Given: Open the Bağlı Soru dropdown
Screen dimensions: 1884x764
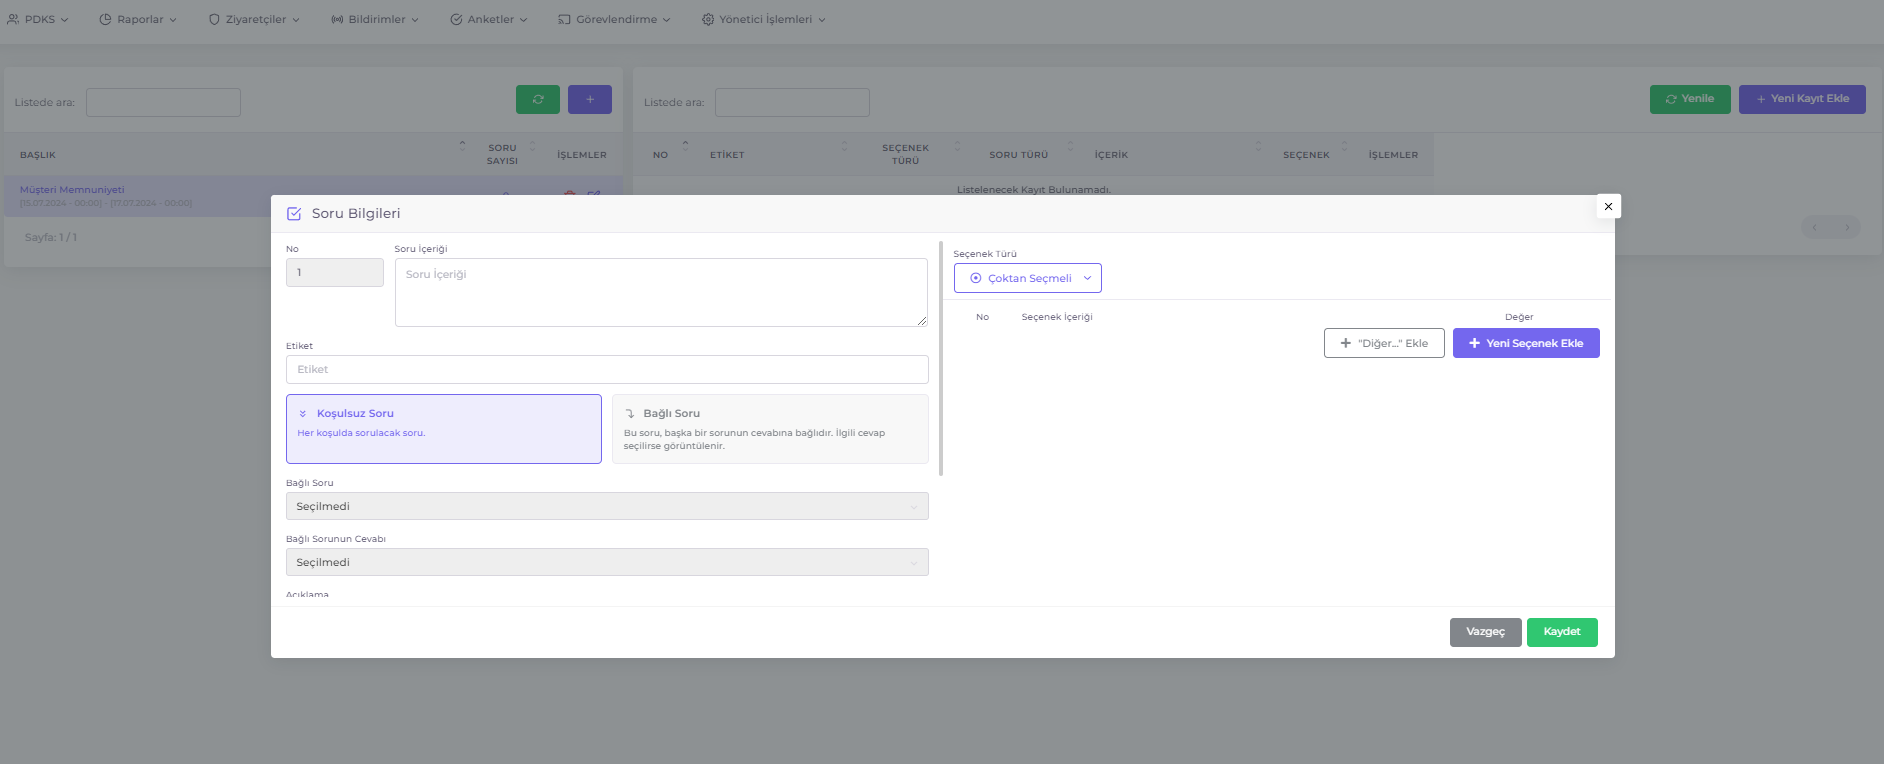Looking at the screenshot, I should point(607,506).
